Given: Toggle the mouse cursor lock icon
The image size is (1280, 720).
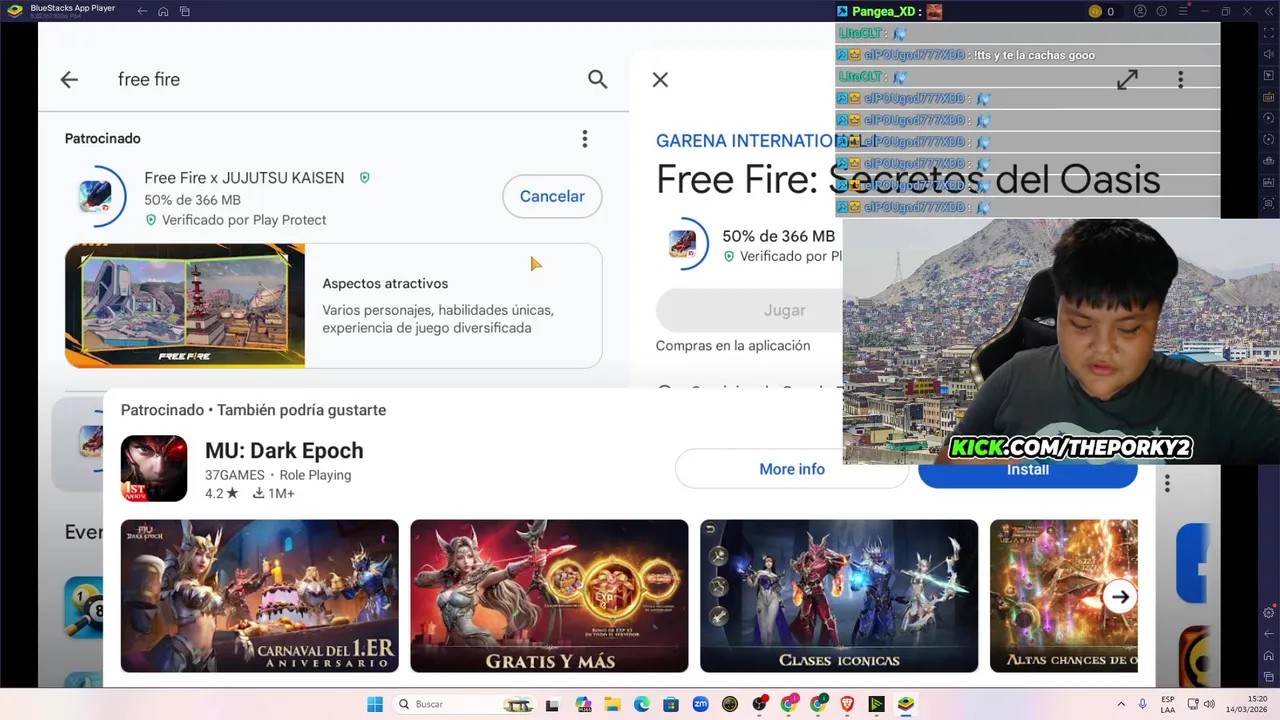Looking at the screenshot, I should (x=1269, y=75).
